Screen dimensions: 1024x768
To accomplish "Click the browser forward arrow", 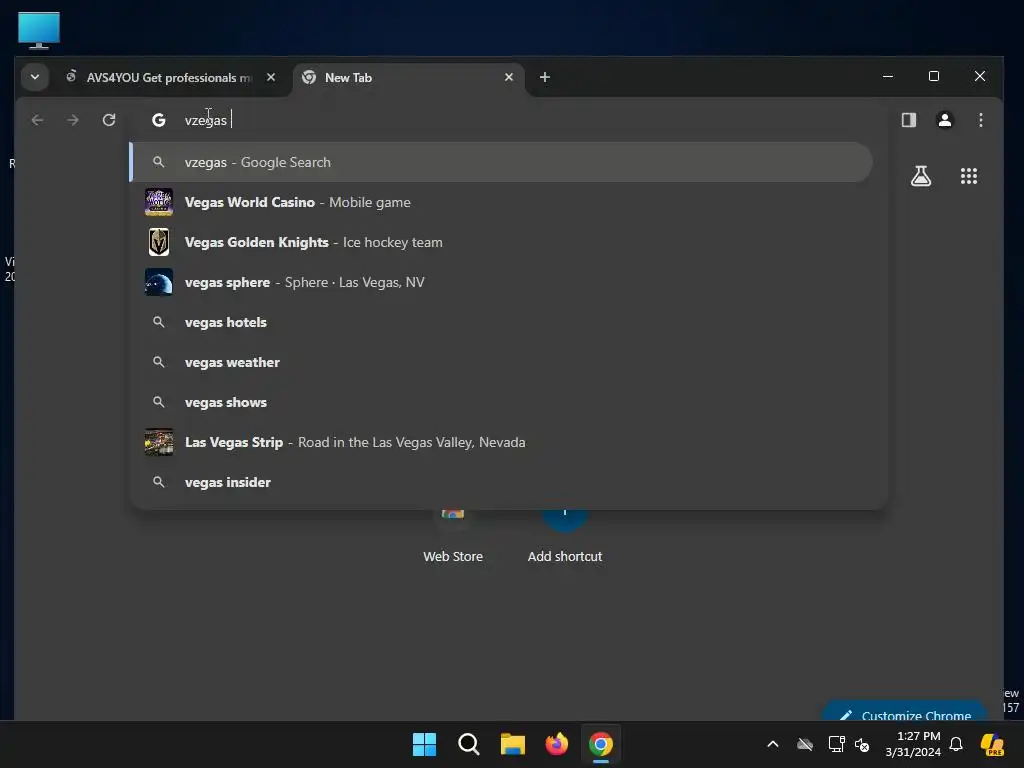I will pyautogui.click(x=73, y=120).
